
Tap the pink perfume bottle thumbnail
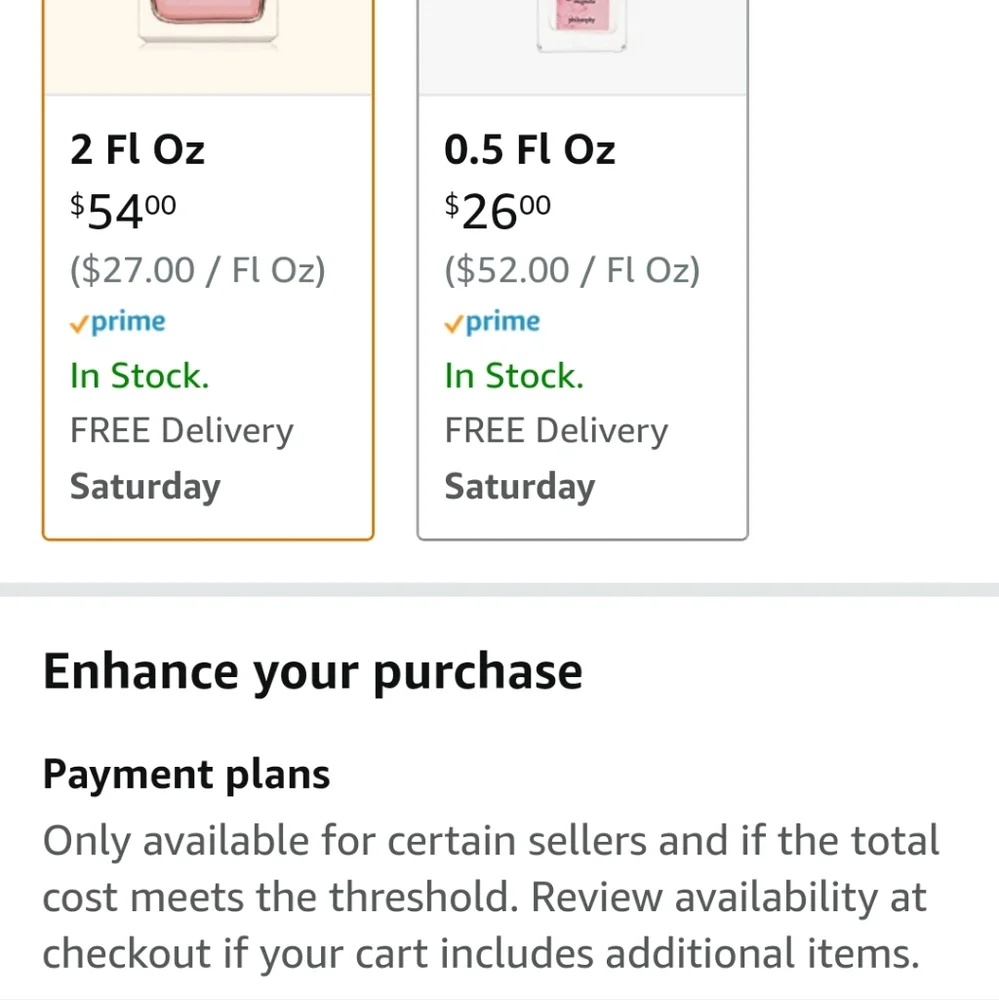208,22
